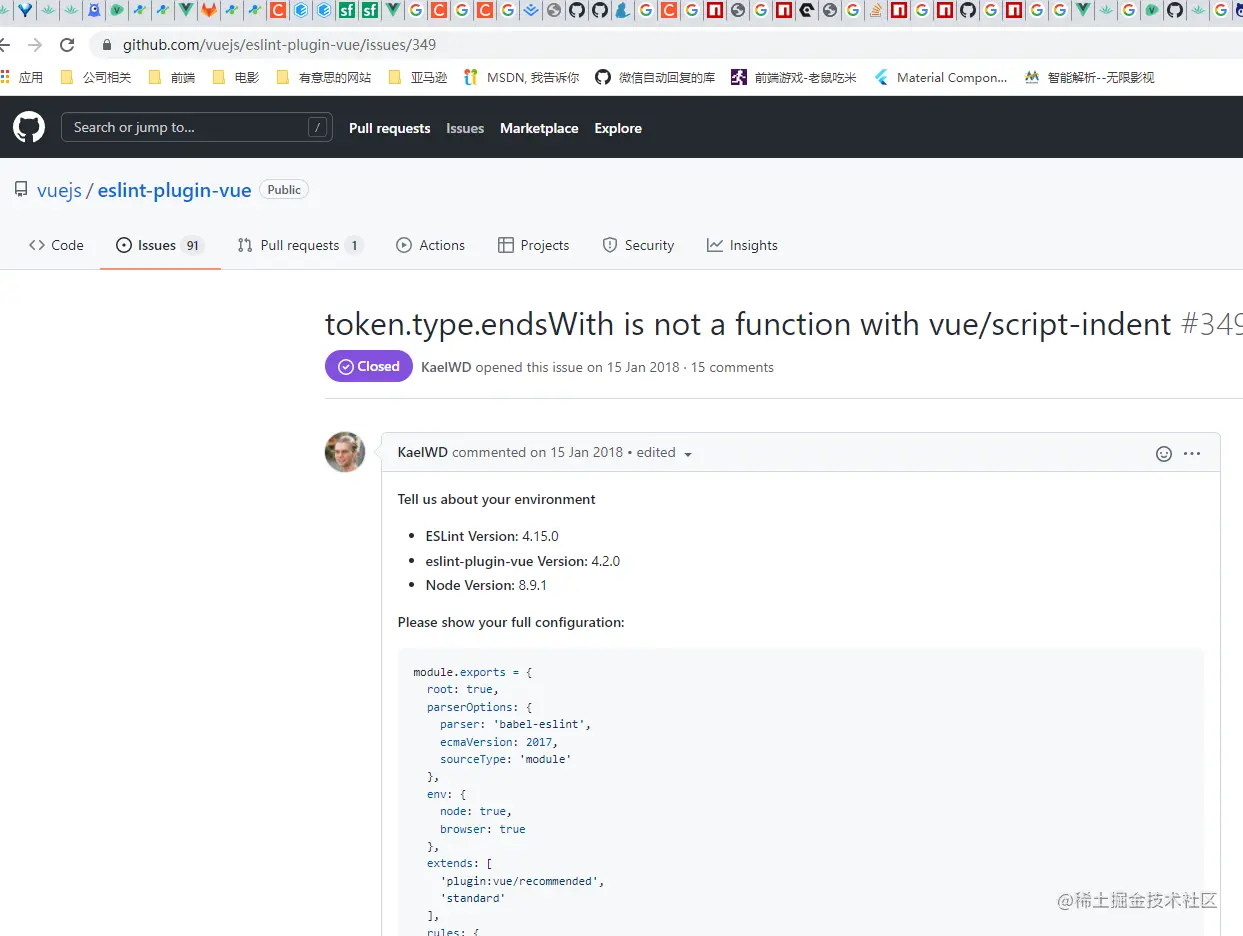Image resolution: width=1243 pixels, height=936 pixels.
Task: Click the GitHub octocat logo
Action: point(28,127)
